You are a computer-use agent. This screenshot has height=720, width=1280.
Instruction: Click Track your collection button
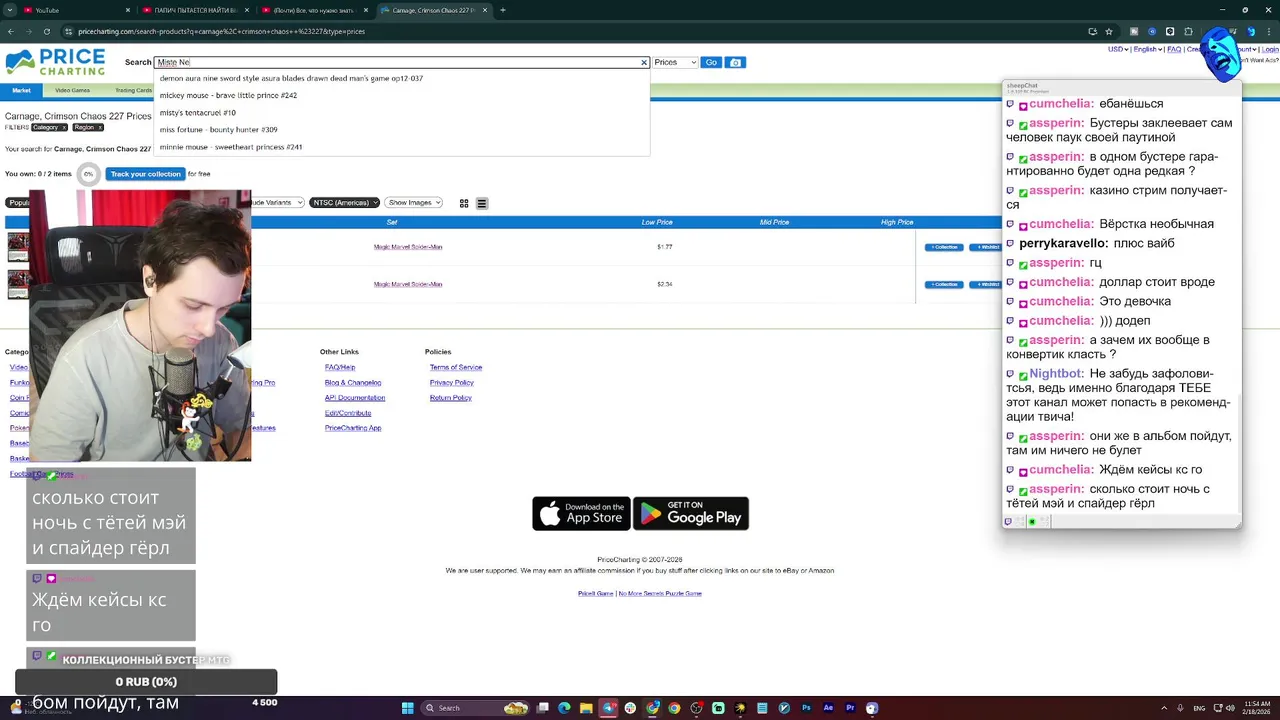[x=146, y=174]
